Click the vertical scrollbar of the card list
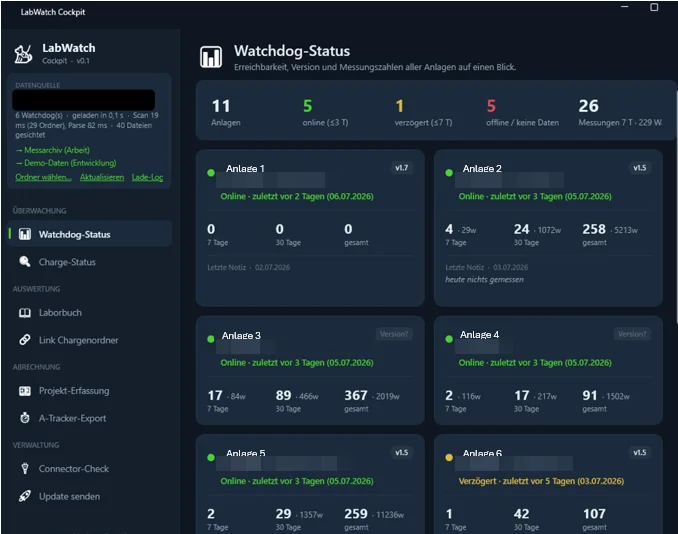This screenshot has height=534, width=678. coord(675,208)
